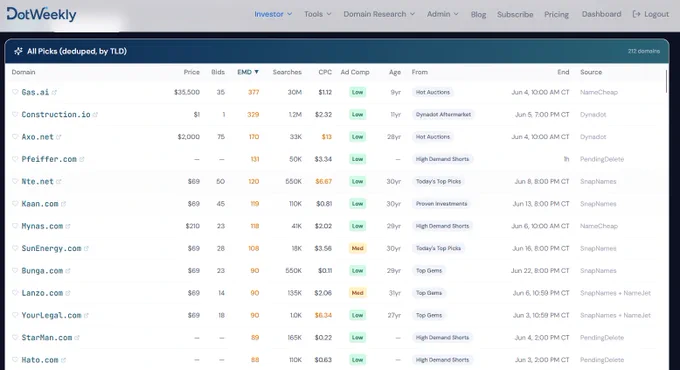Open the Pricing page

pos(556,14)
